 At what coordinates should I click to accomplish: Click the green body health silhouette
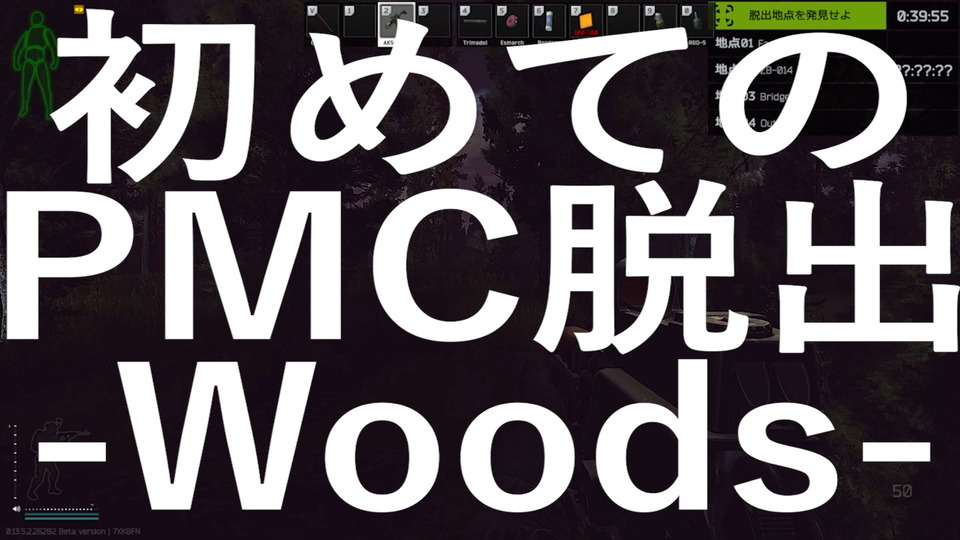(37, 64)
